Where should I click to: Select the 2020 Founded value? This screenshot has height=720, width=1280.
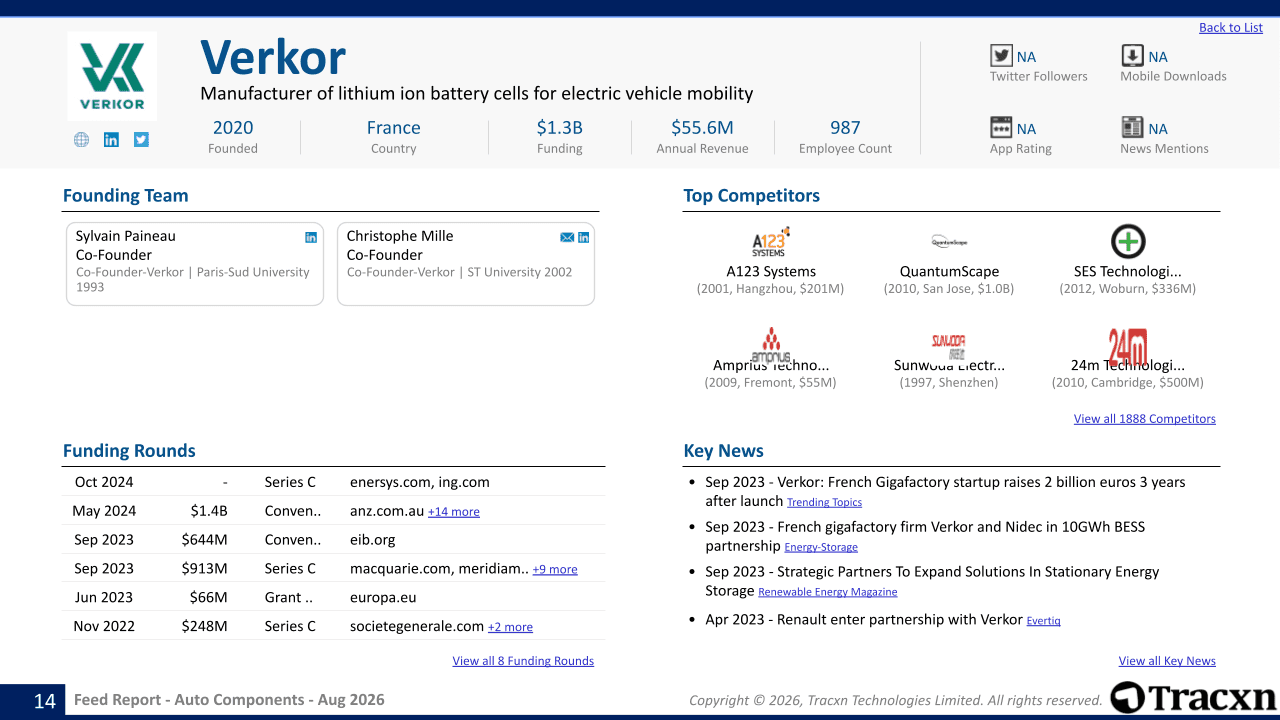[x=233, y=128]
